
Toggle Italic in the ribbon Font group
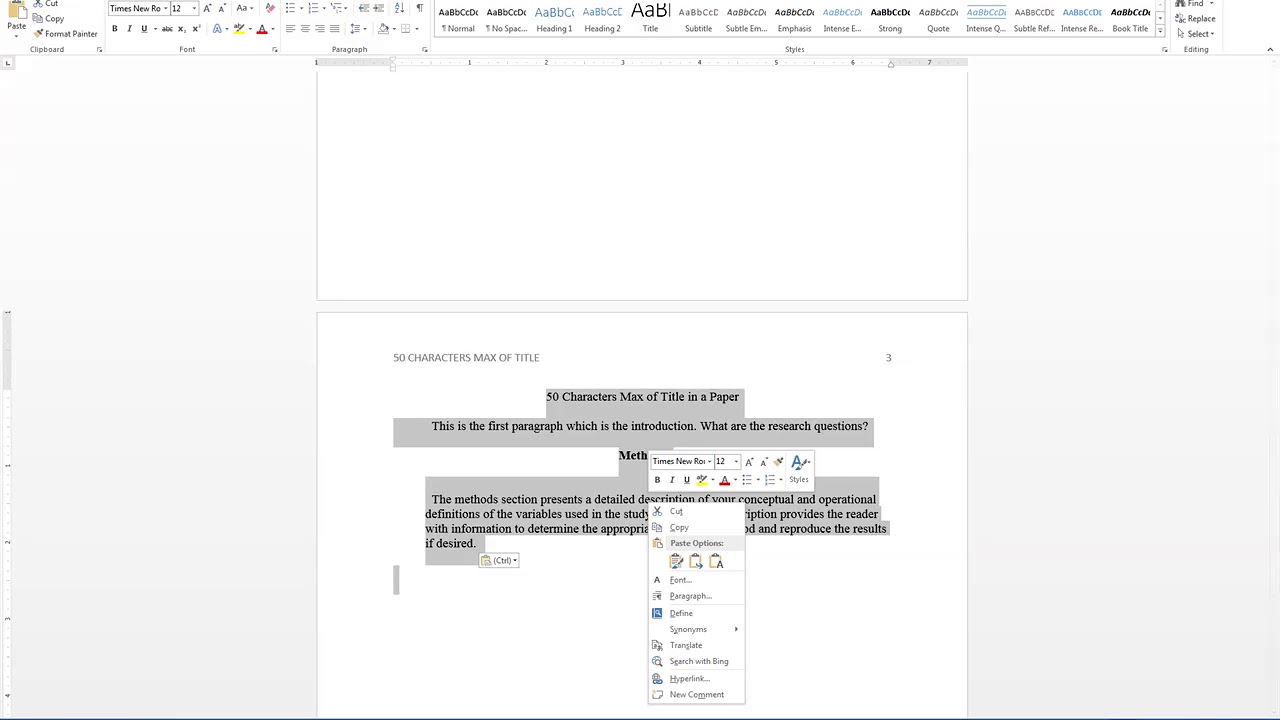point(129,29)
